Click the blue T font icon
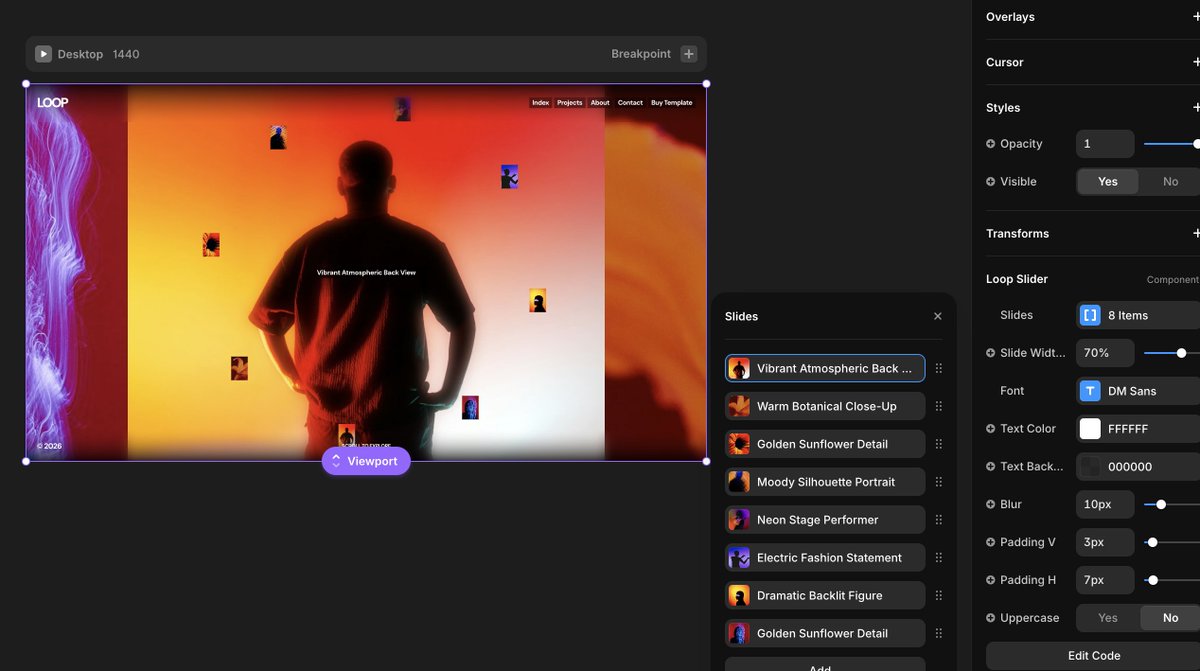Viewport: 1200px width, 671px height. tap(1090, 391)
